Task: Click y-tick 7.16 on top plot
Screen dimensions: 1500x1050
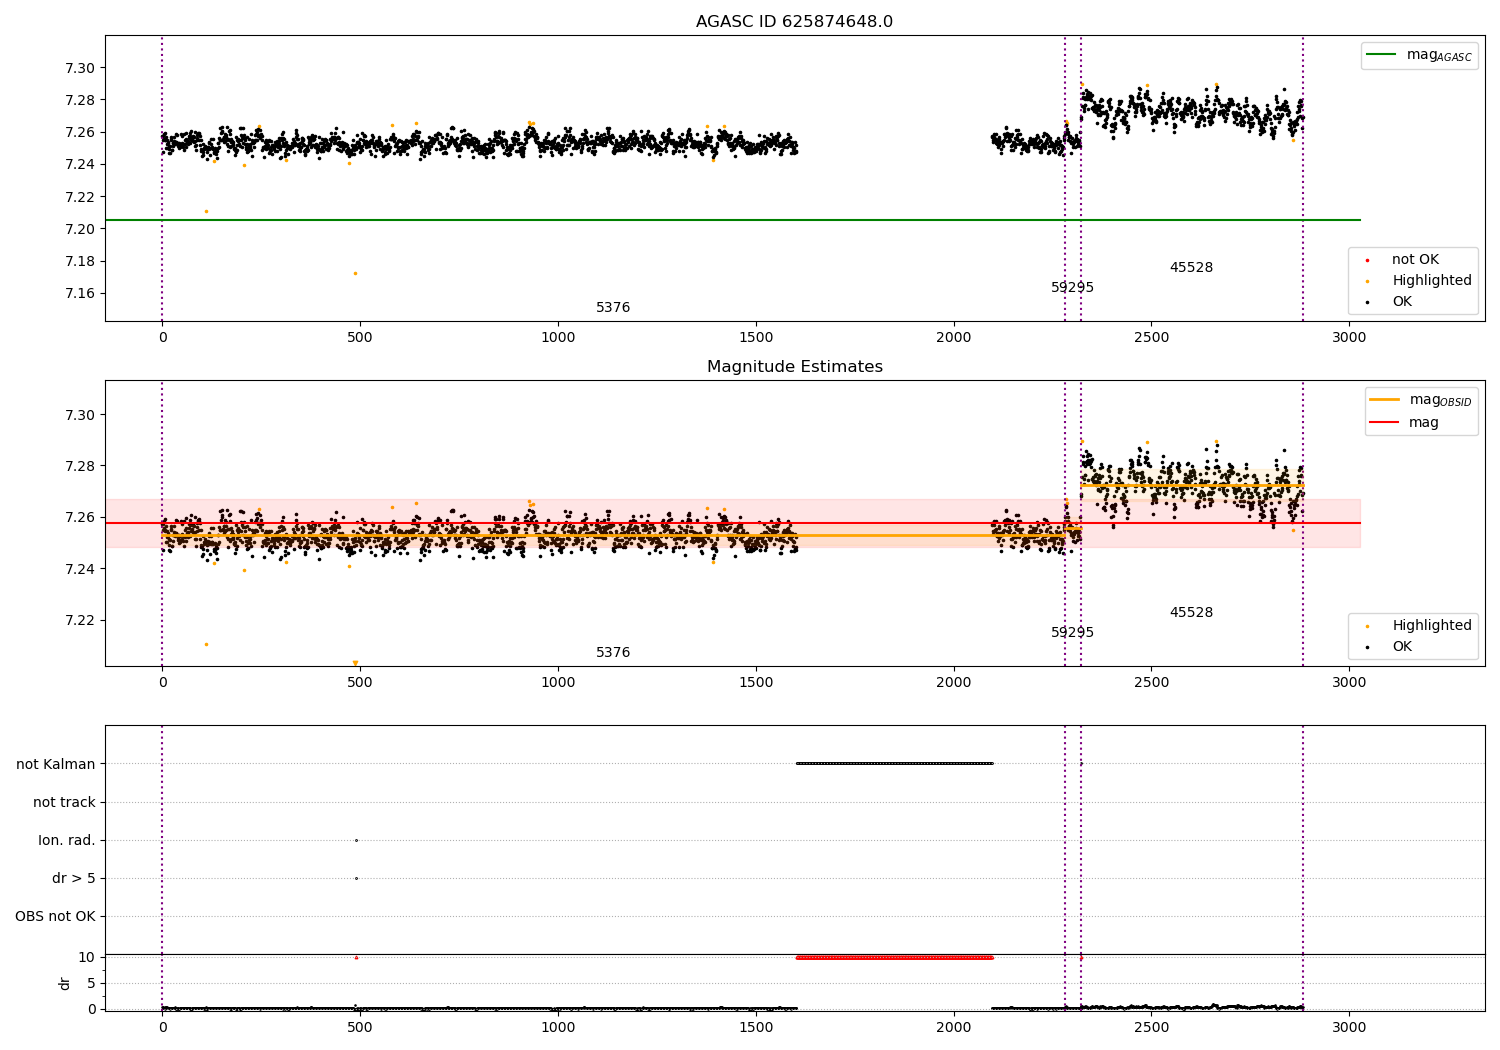Action: tap(80, 294)
